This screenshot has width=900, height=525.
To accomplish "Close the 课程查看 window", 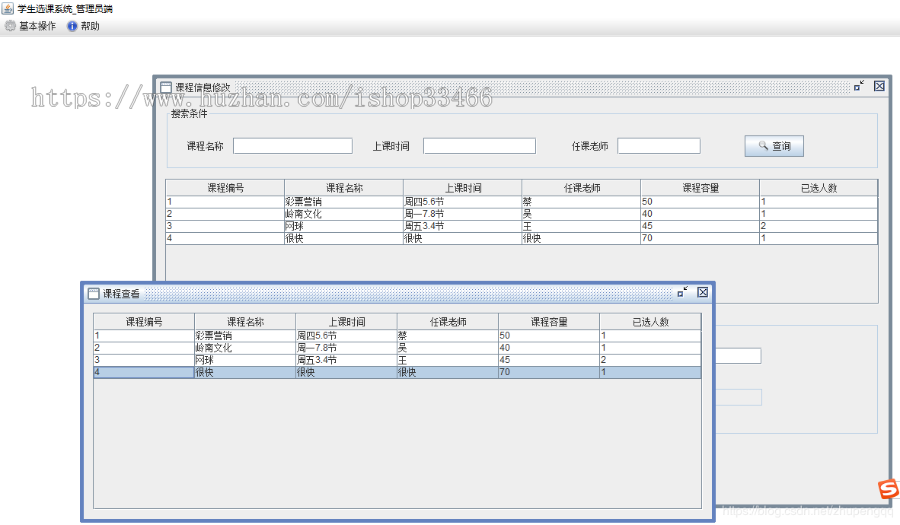I will pos(703,293).
